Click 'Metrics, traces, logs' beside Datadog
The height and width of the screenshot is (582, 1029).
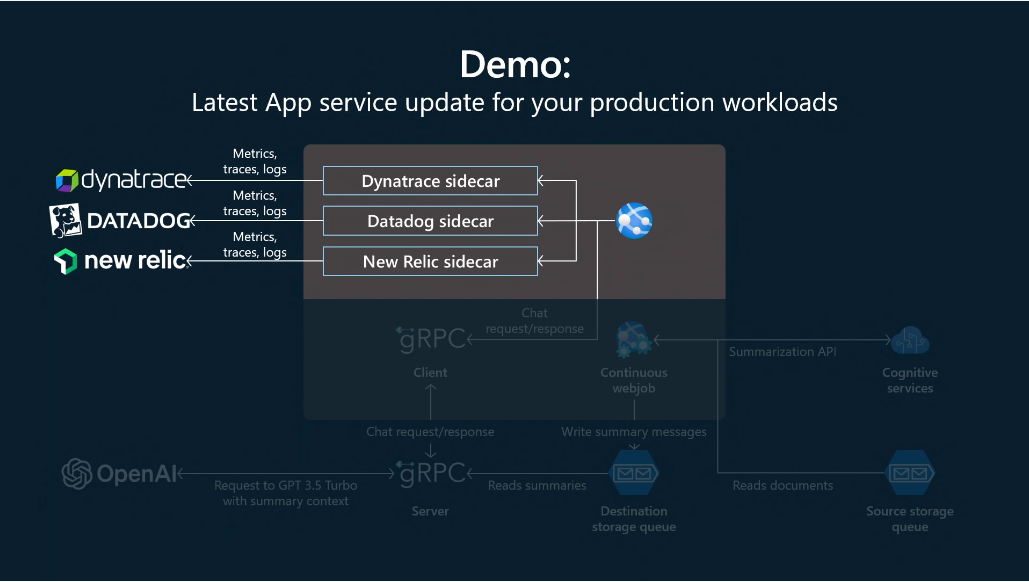(x=255, y=203)
